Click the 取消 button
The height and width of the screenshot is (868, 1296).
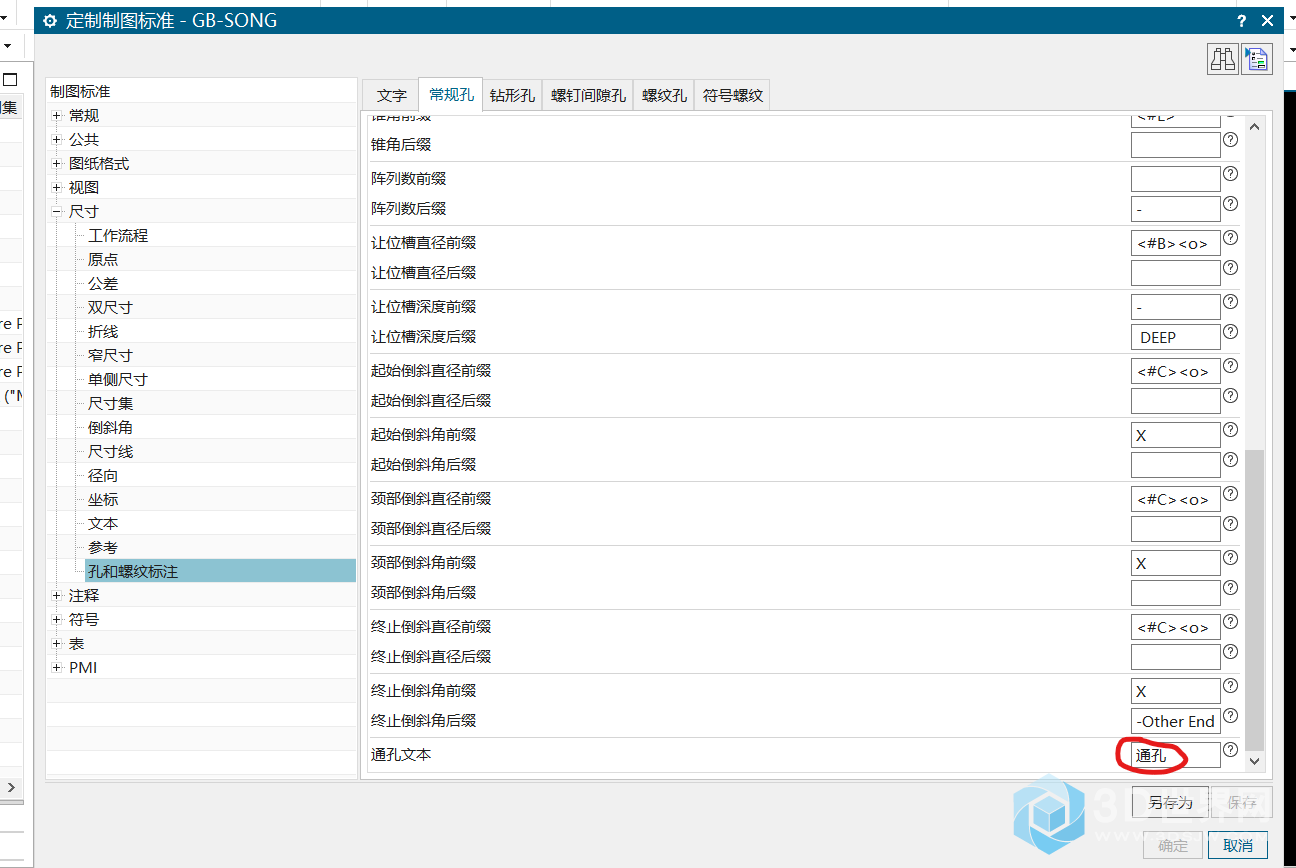1238,845
